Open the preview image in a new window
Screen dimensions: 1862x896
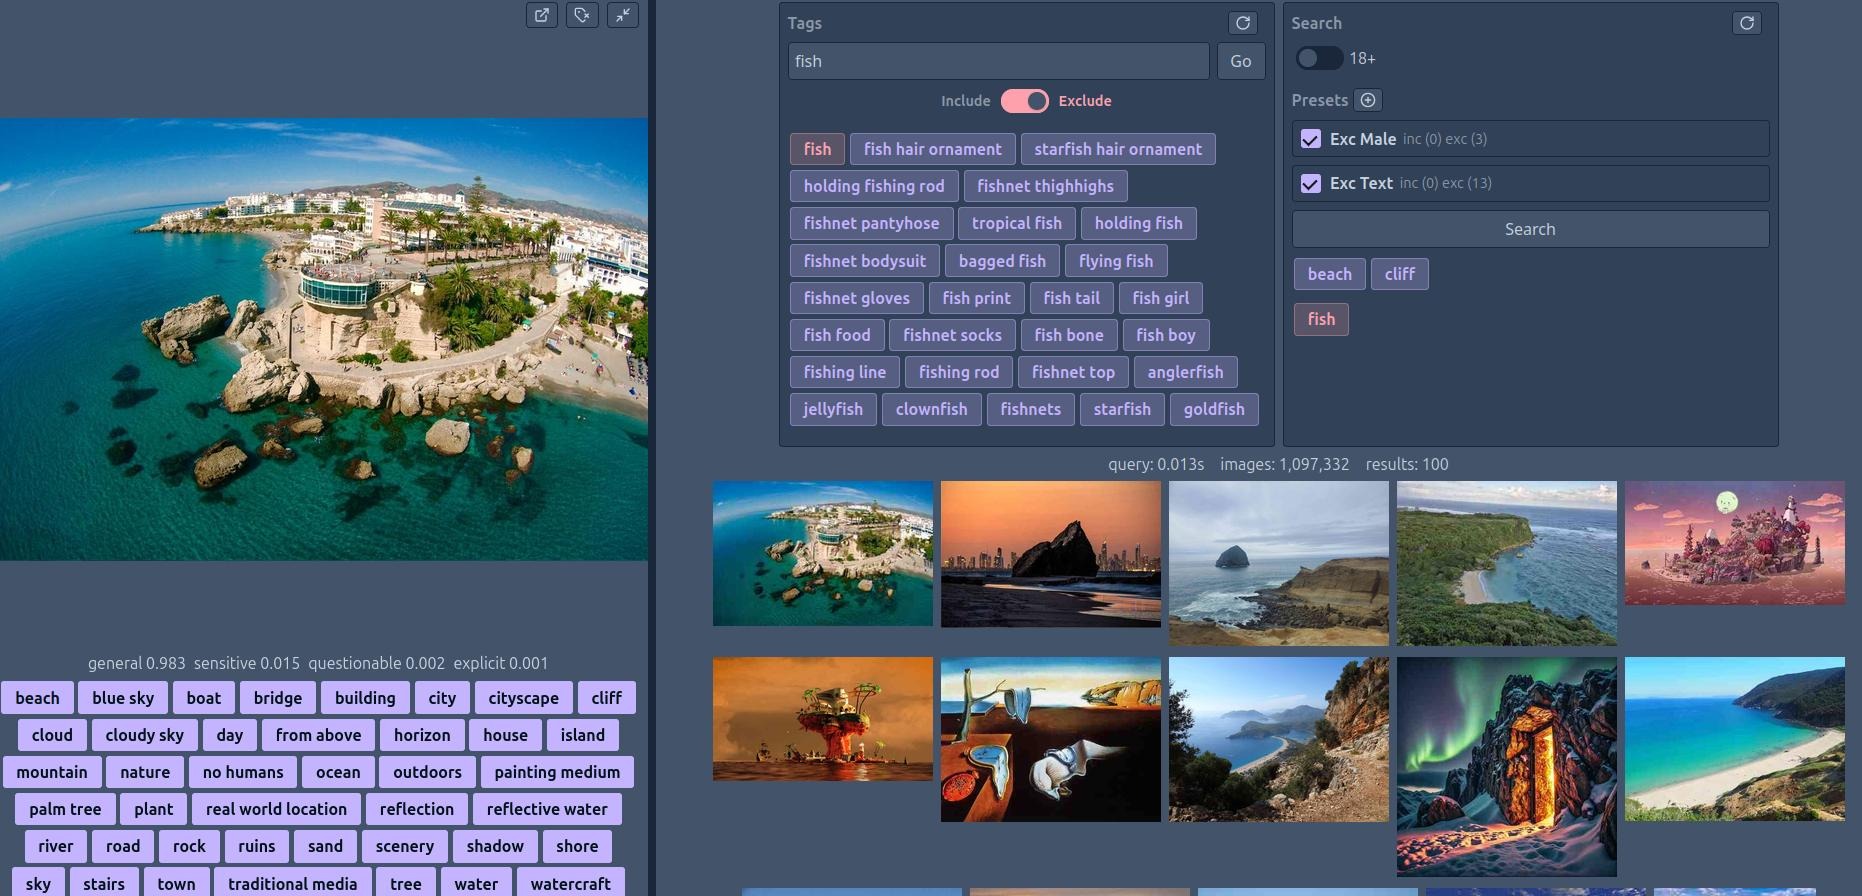pos(542,15)
